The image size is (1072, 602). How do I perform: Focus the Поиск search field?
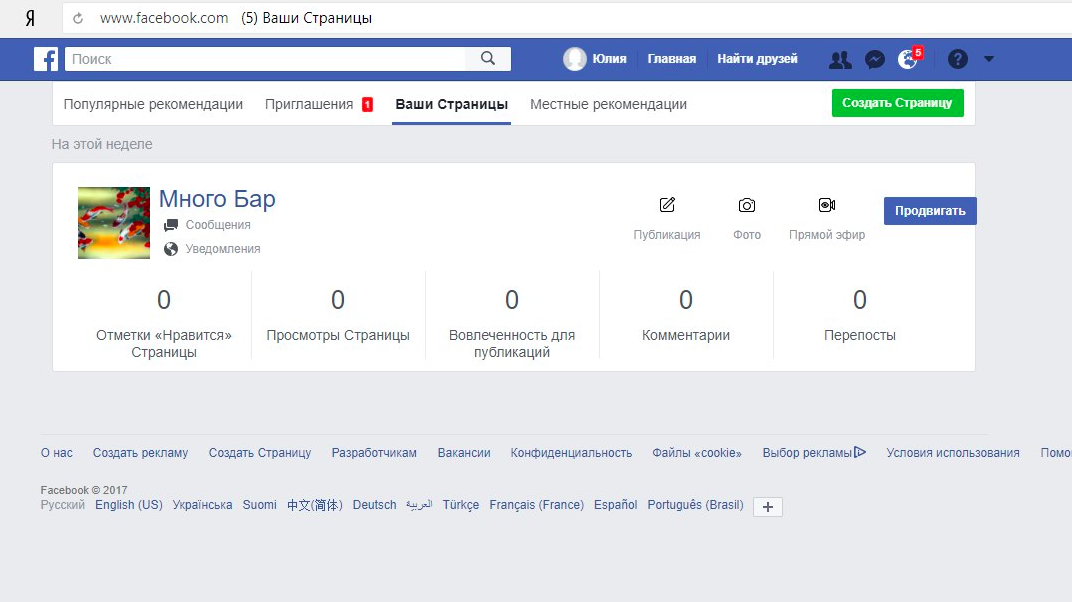[x=265, y=59]
